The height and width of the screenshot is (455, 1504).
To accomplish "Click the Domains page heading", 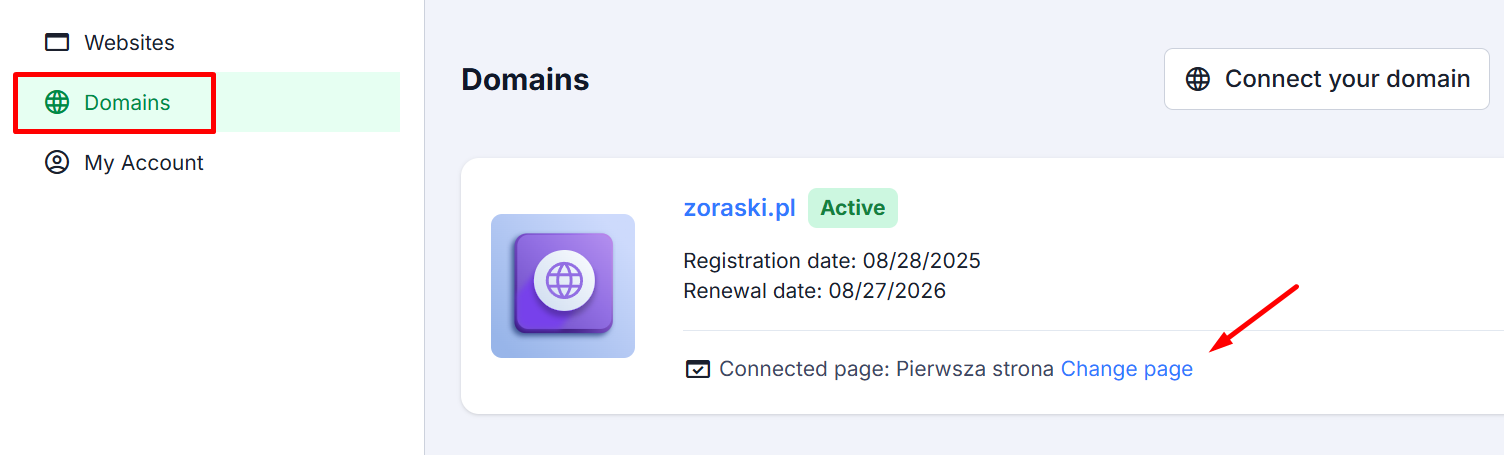I will click(525, 80).
